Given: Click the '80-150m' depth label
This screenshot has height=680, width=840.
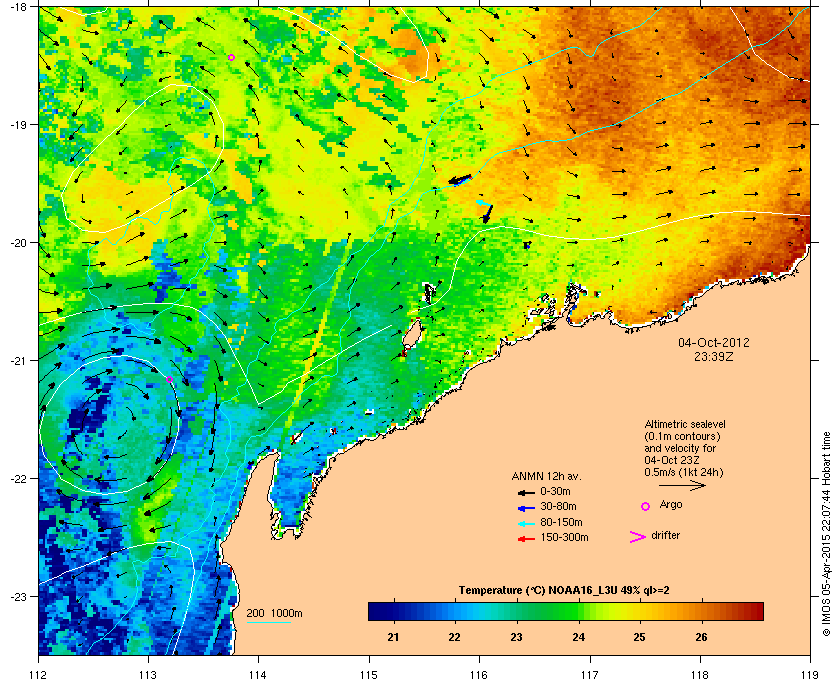Looking at the screenshot, I should click(x=561, y=522).
